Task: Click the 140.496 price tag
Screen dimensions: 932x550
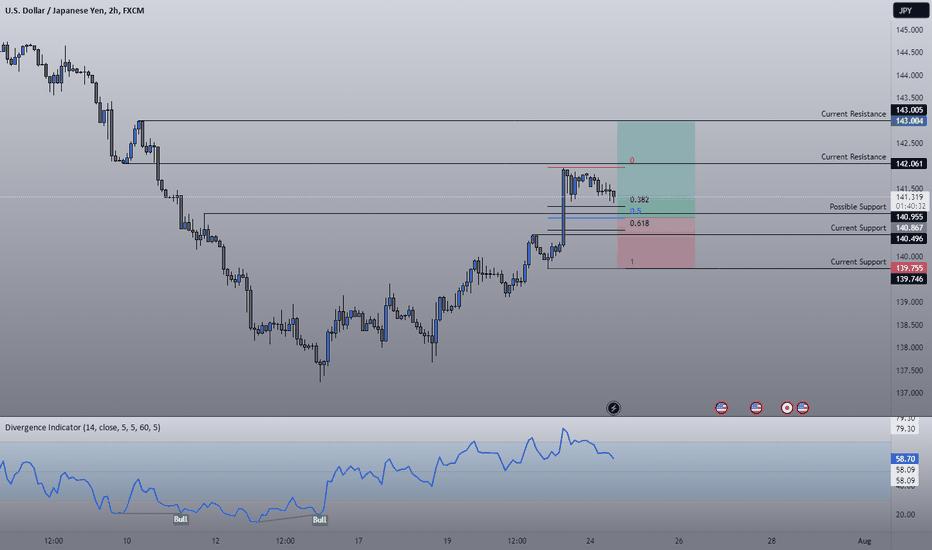Action: coord(909,239)
